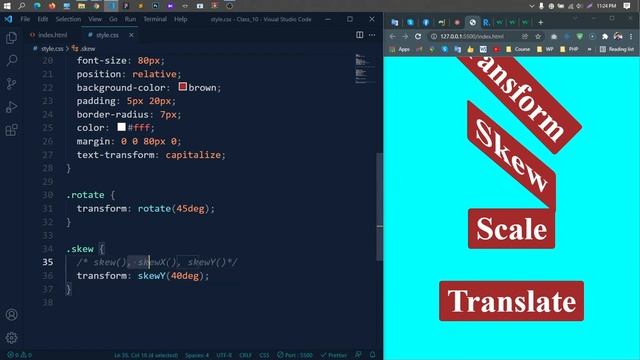Click the feedback icon in status bar
This screenshot has width=640, height=360.
[x=358, y=355]
